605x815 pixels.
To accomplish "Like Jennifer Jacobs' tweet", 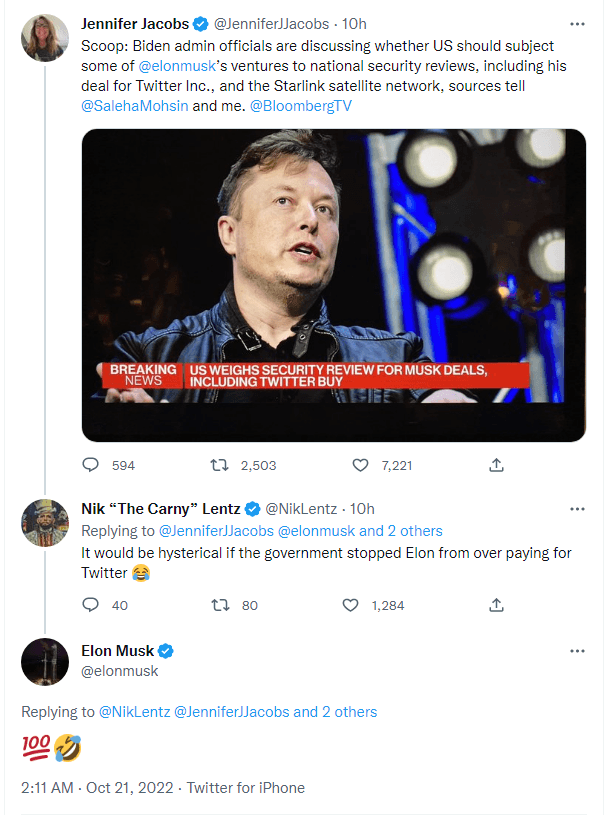I will (361, 465).
